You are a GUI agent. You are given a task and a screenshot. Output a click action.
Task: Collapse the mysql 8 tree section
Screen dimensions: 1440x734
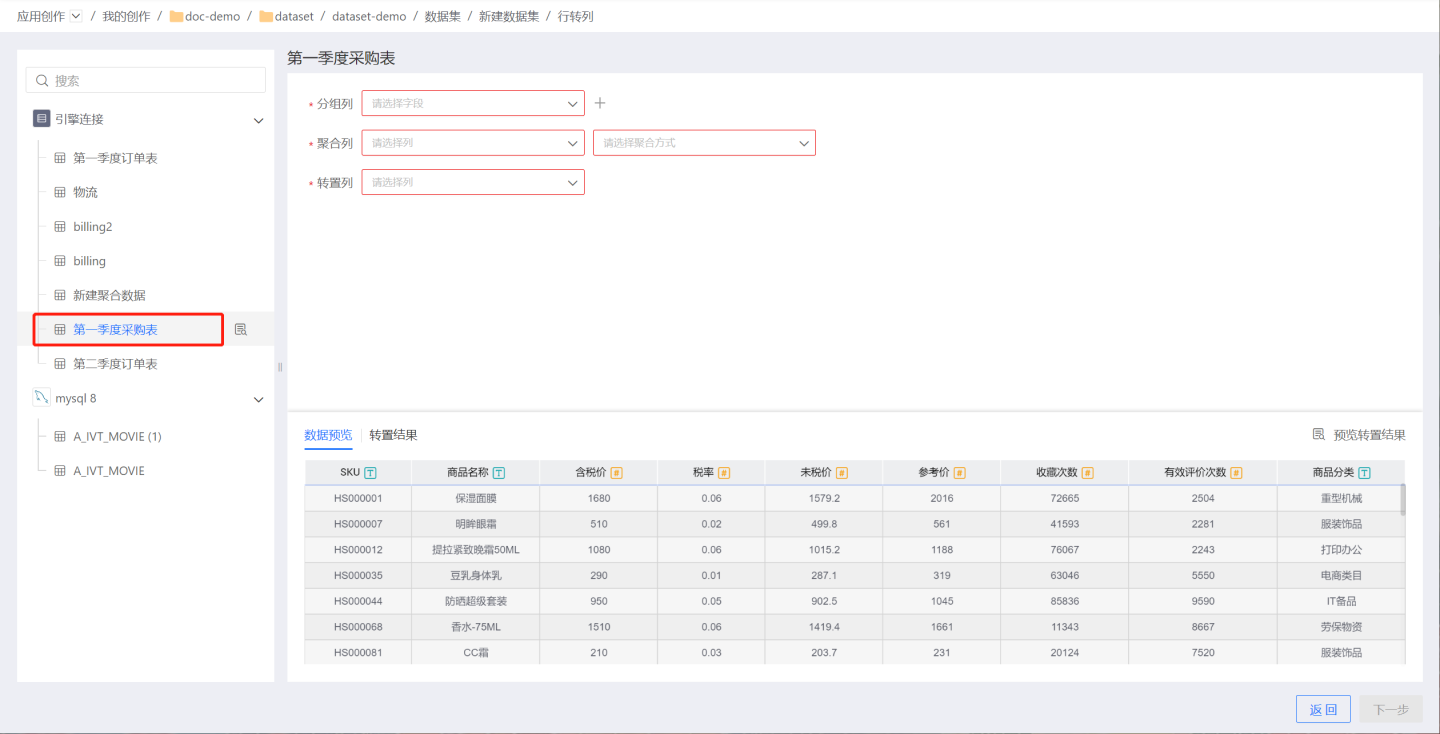tap(258, 399)
